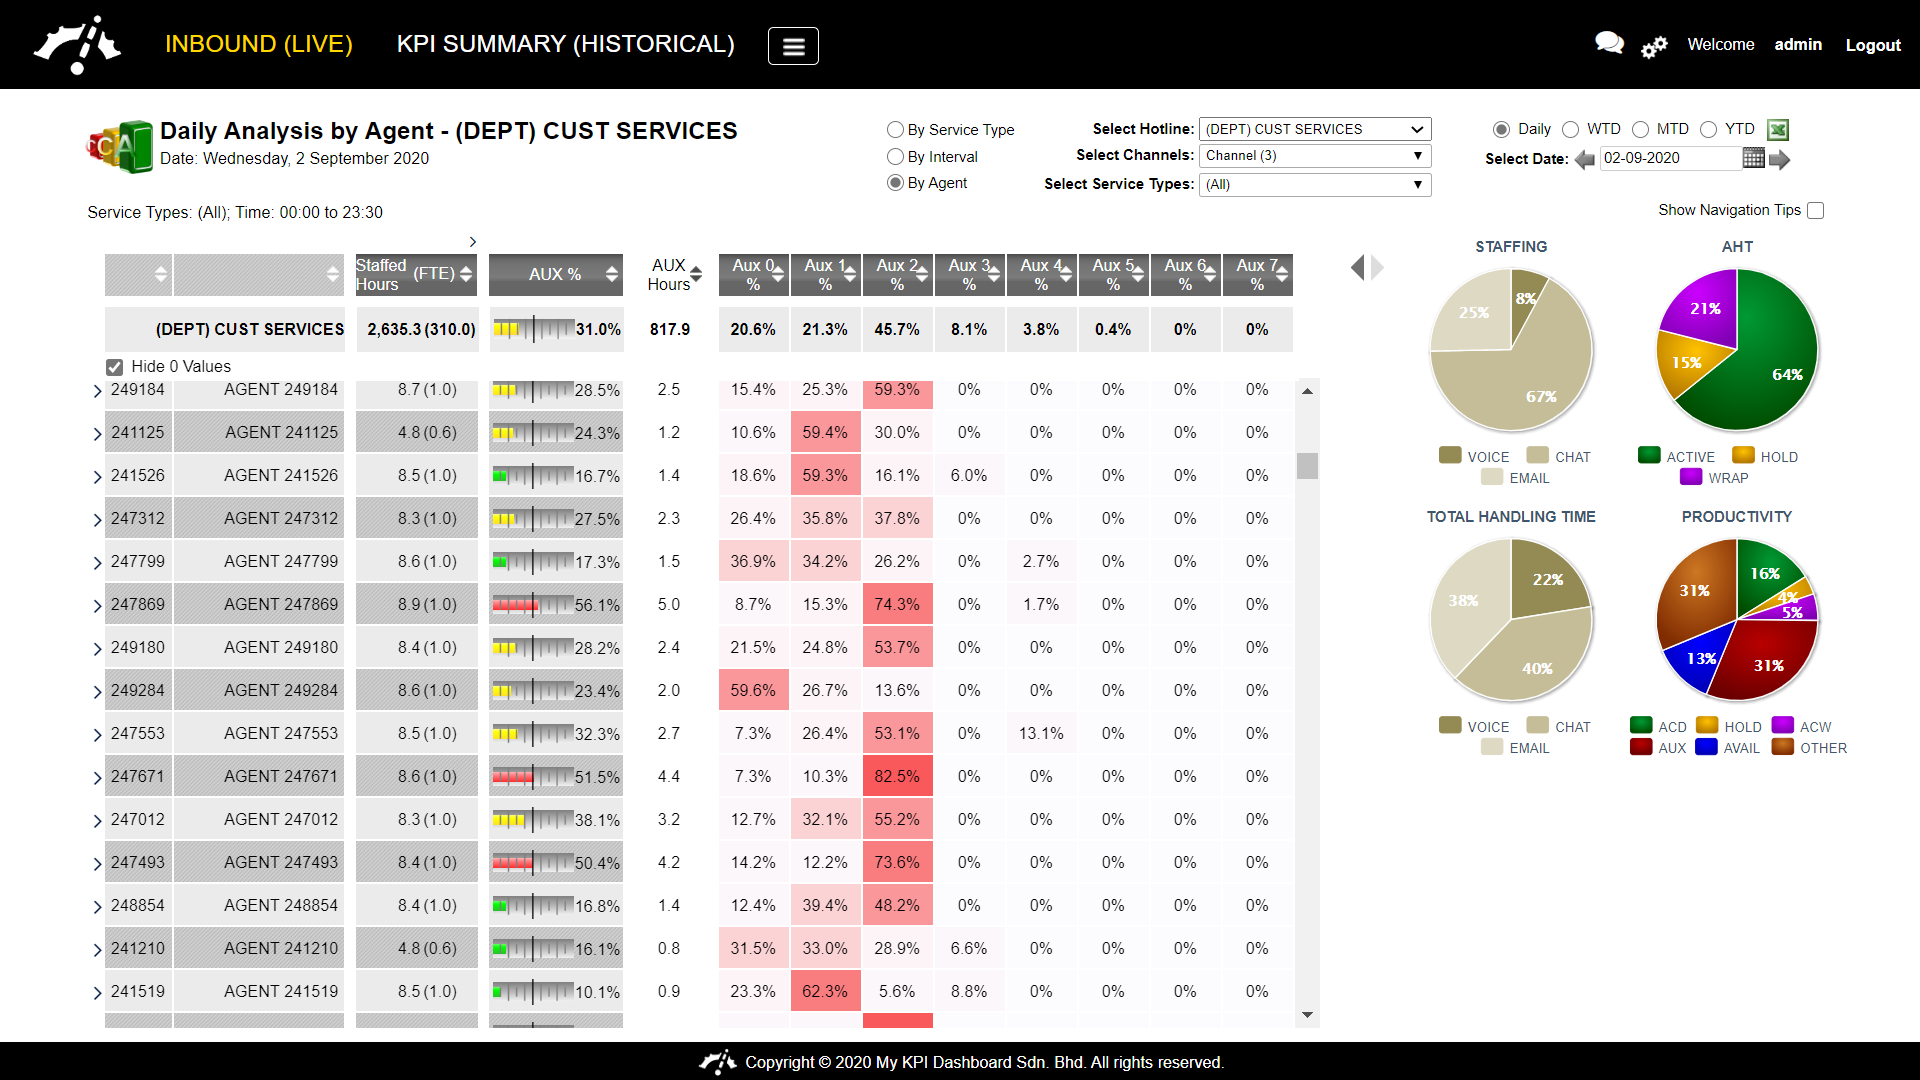Expand row for agent 247869
Image resolution: width=1920 pixels, height=1080 pixels.
(x=97, y=606)
